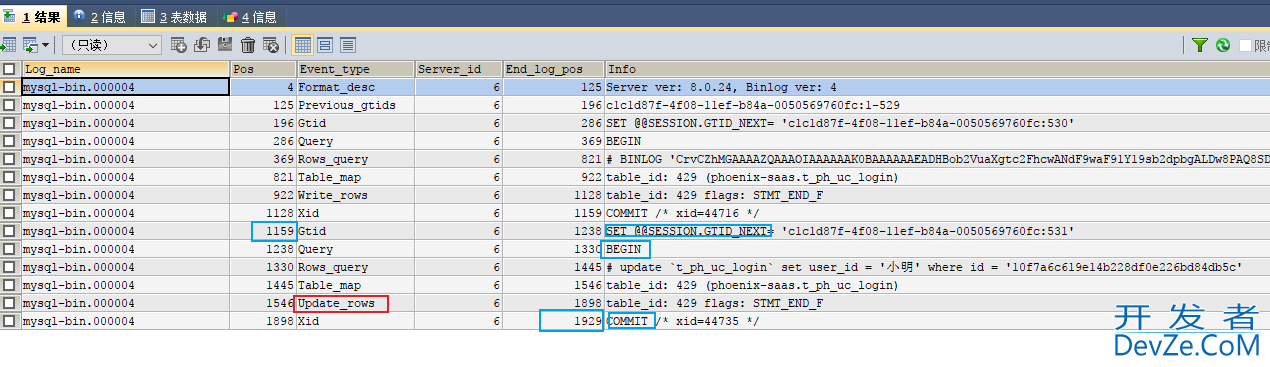Open the （只读） read-only dropdown
The height and width of the screenshot is (367, 1270).
[x=111, y=45]
